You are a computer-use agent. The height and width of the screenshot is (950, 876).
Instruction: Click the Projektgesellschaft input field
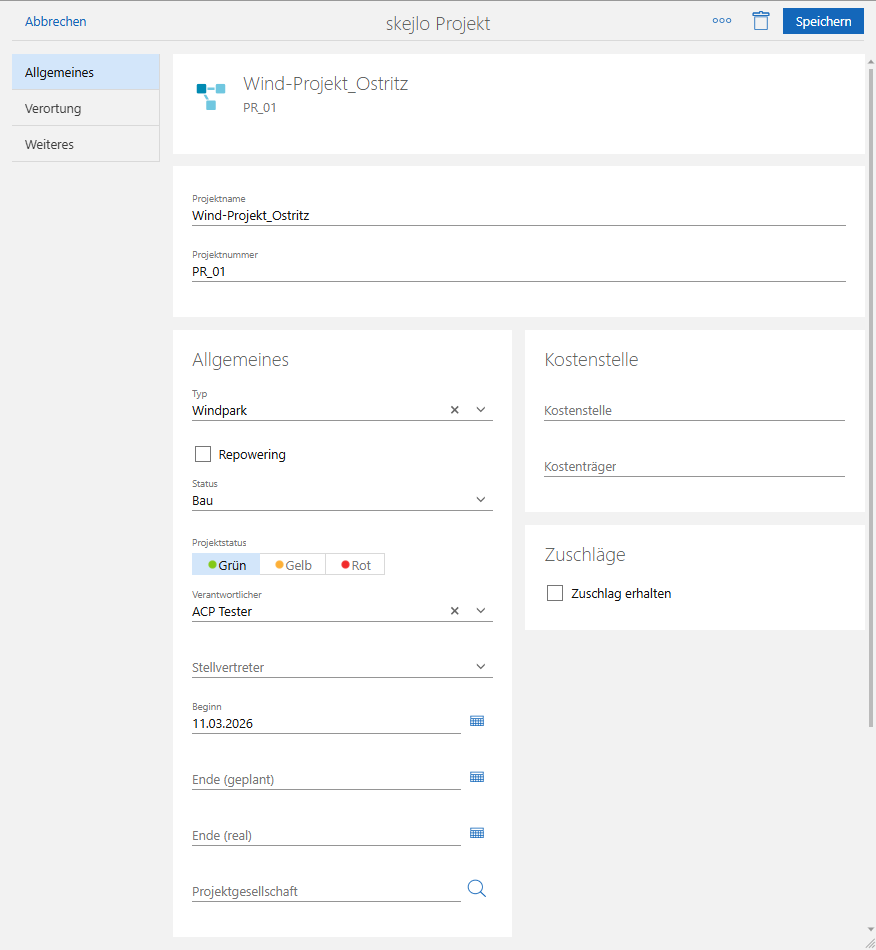coord(327,891)
